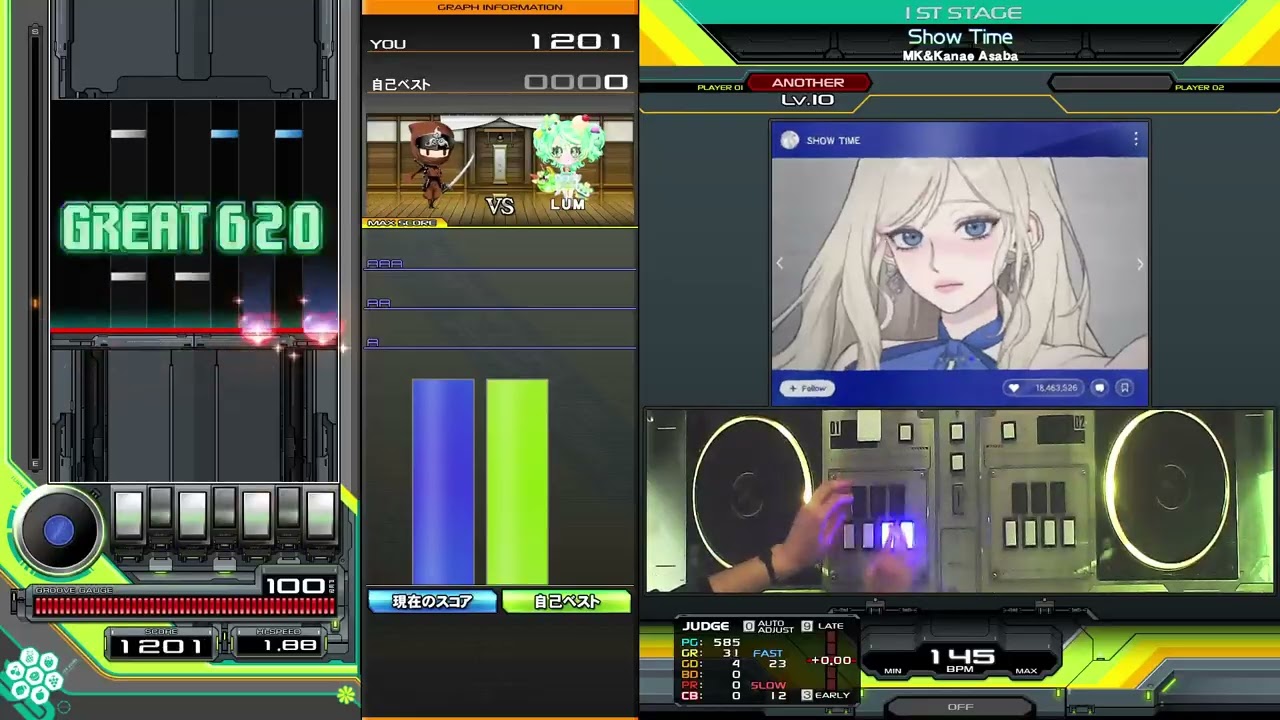The width and height of the screenshot is (1280, 720).
Task: Select the green 自己ベスト graph label
Action: point(567,601)
